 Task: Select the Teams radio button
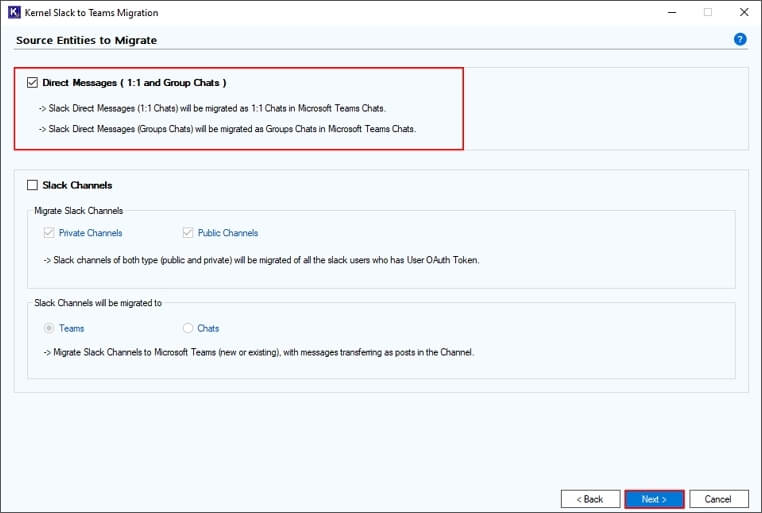49,328
